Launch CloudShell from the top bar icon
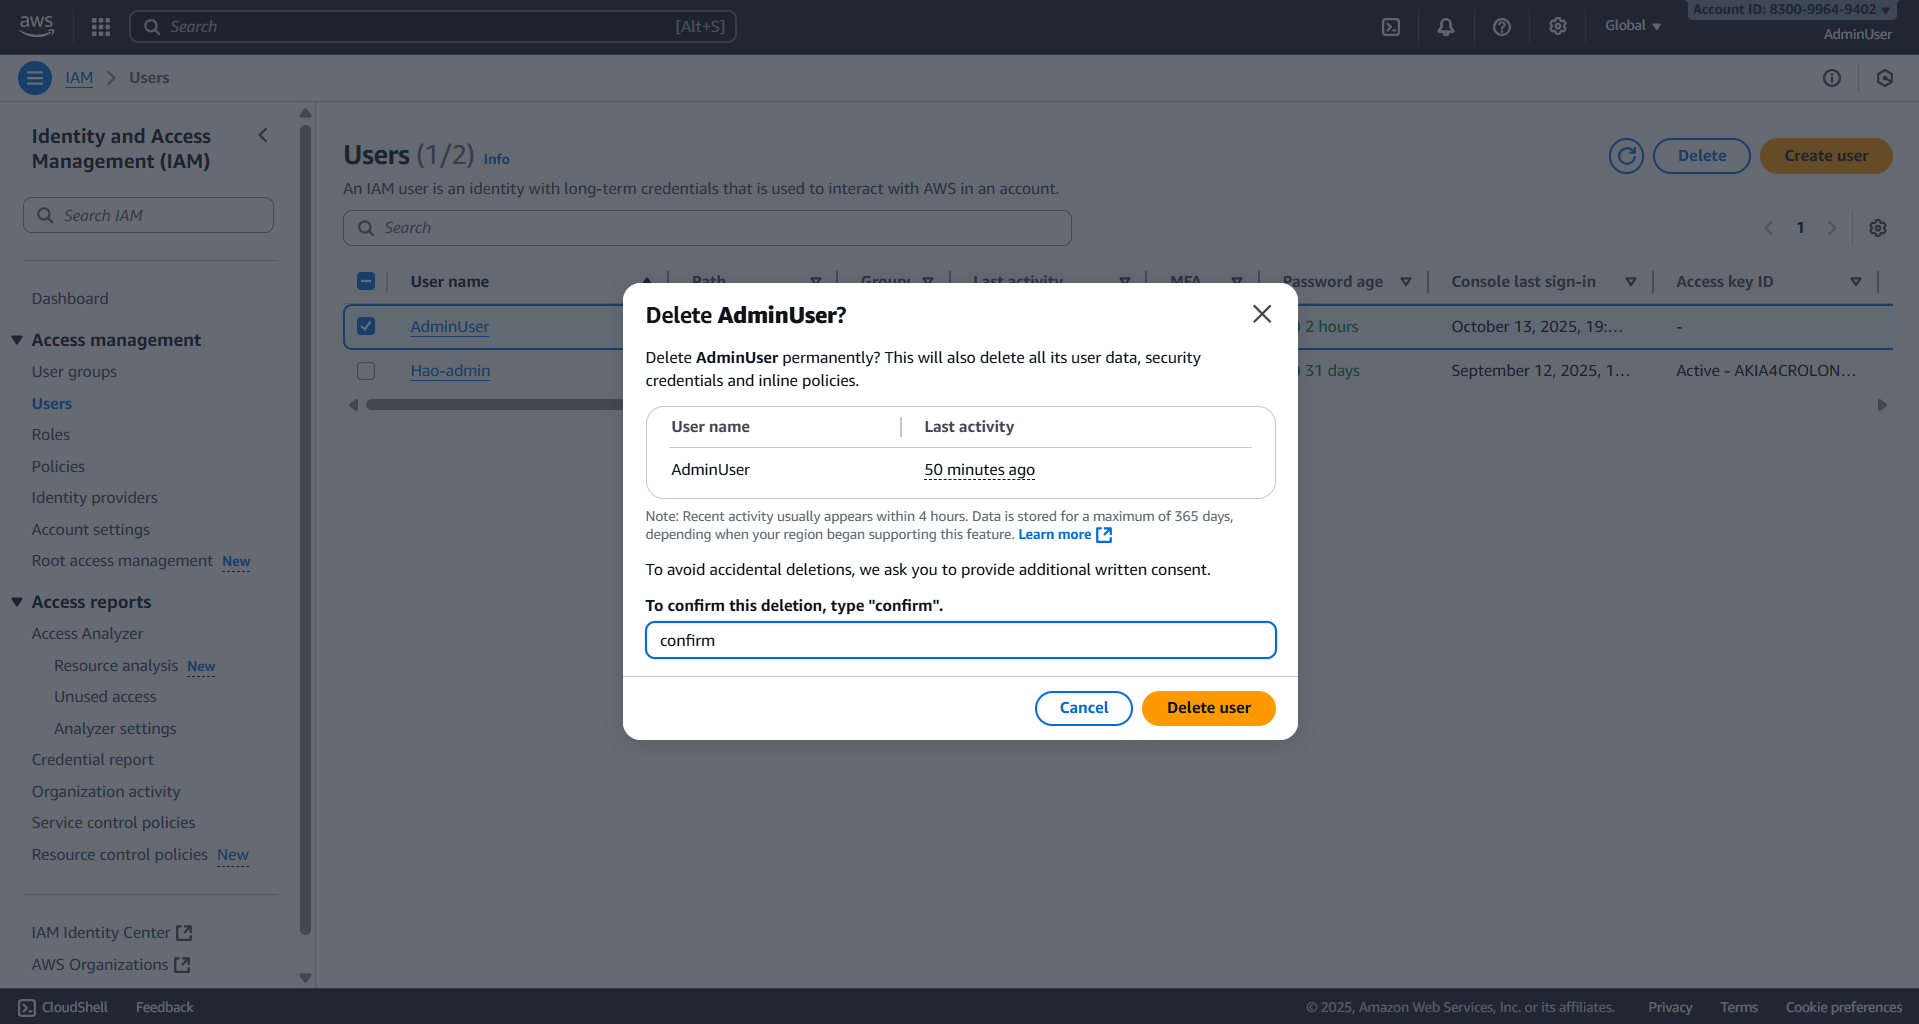Viewport: 1919px width, 1024px height. (x=1391, y=27)
